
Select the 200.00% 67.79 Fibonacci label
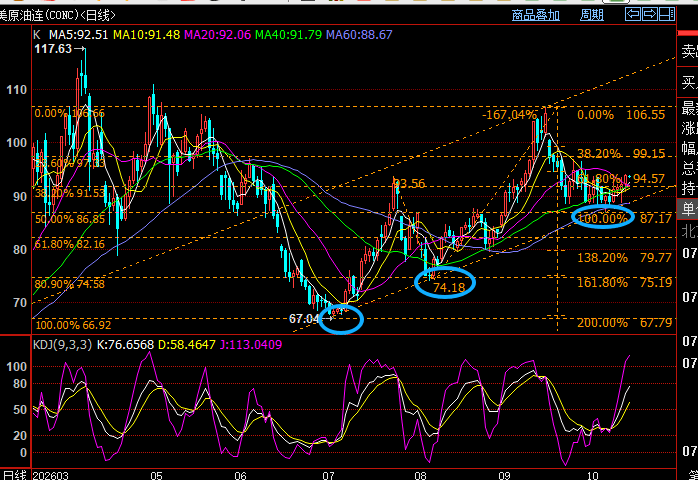pyautogui.click(x=624, y=323)
